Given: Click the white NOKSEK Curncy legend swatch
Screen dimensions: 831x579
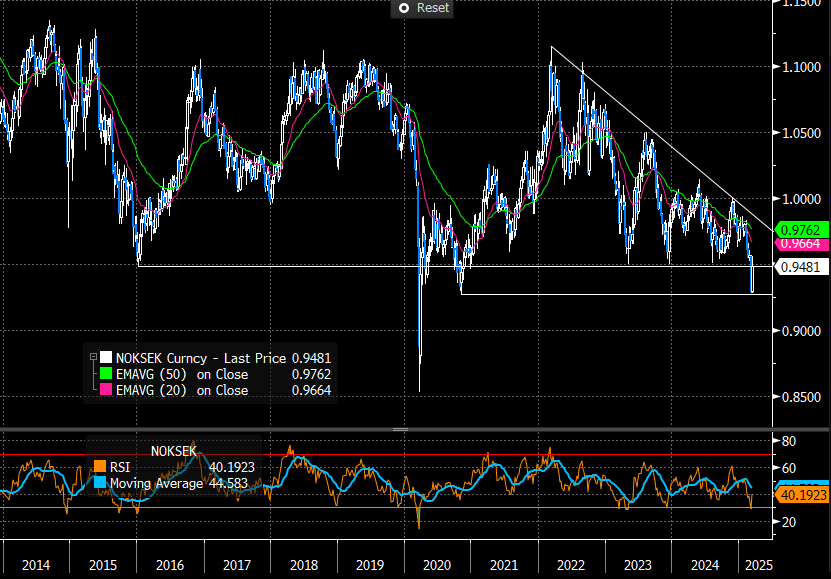Looking at the screenshot, I should pyautogui.click(x=102, y=358).
